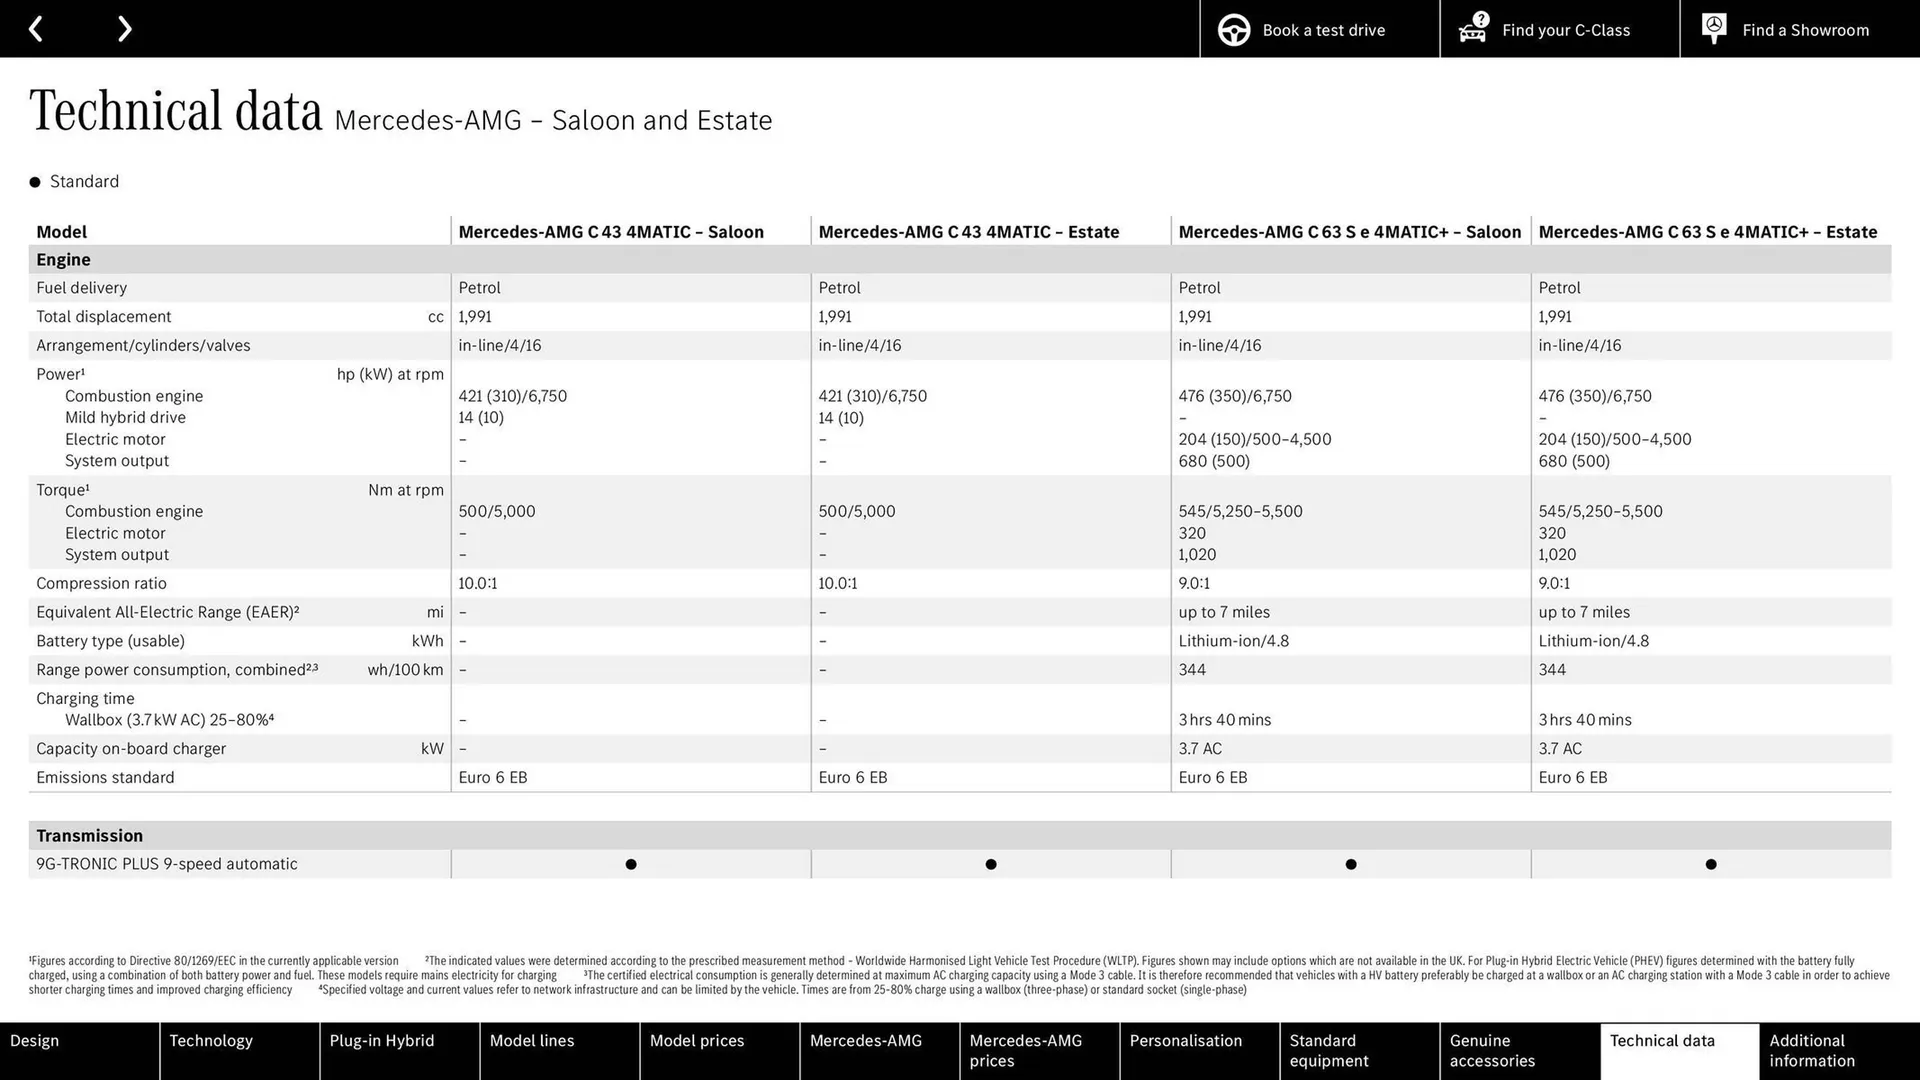The height and width of the screenshot is (1080, 1920).
Task: Click the Standard legend bullet icon
Action: point(33,181)
